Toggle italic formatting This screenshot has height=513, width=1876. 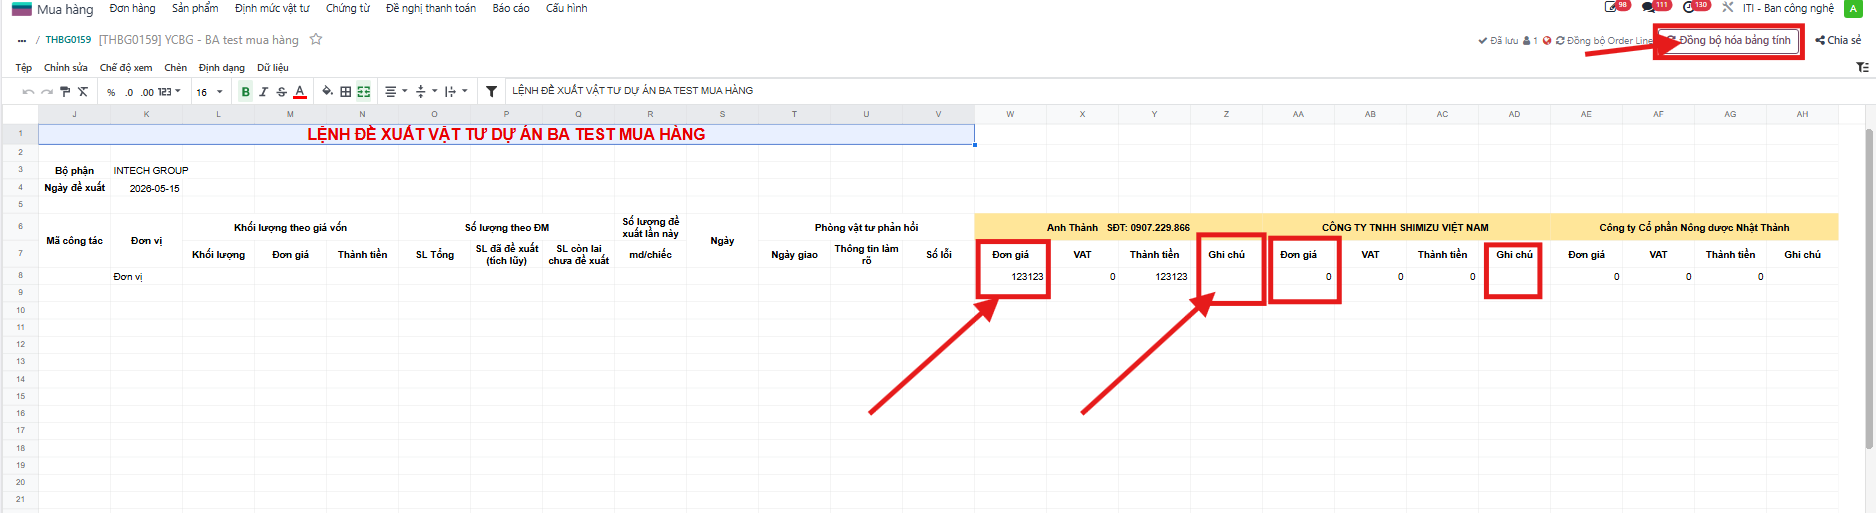tap(264, 92)
